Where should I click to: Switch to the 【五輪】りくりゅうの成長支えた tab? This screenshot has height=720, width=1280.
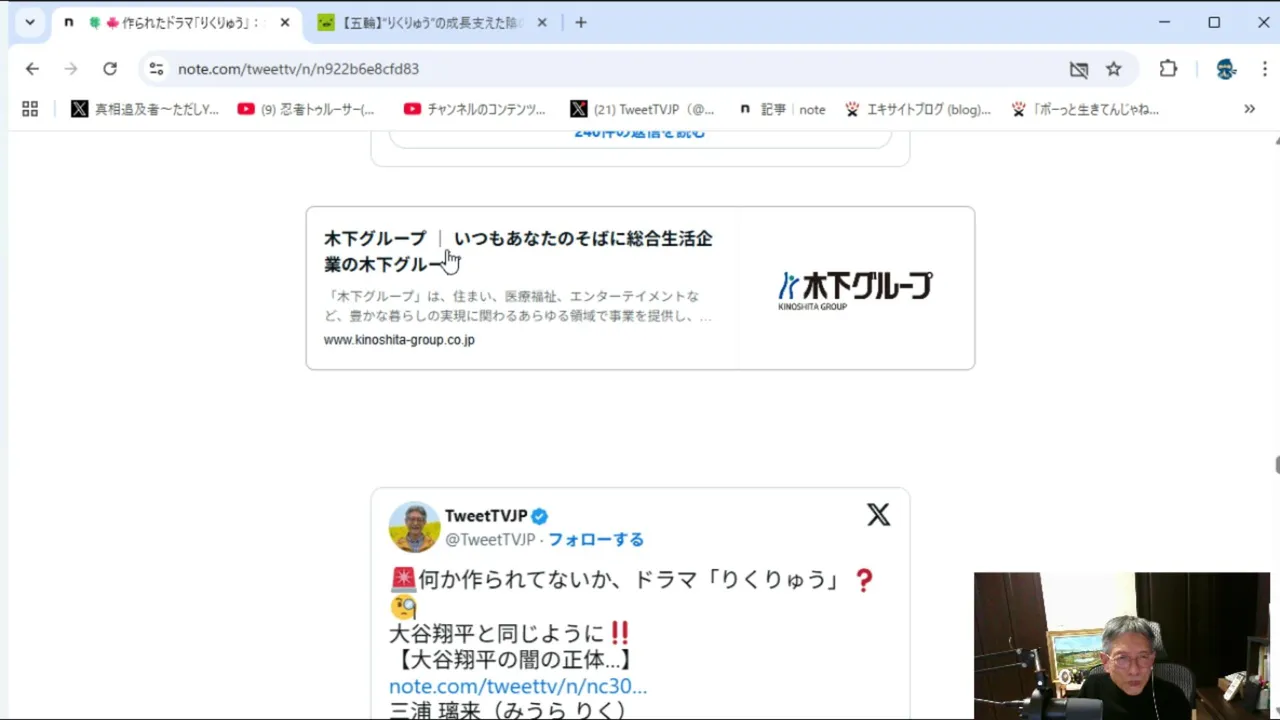point(432,22)
